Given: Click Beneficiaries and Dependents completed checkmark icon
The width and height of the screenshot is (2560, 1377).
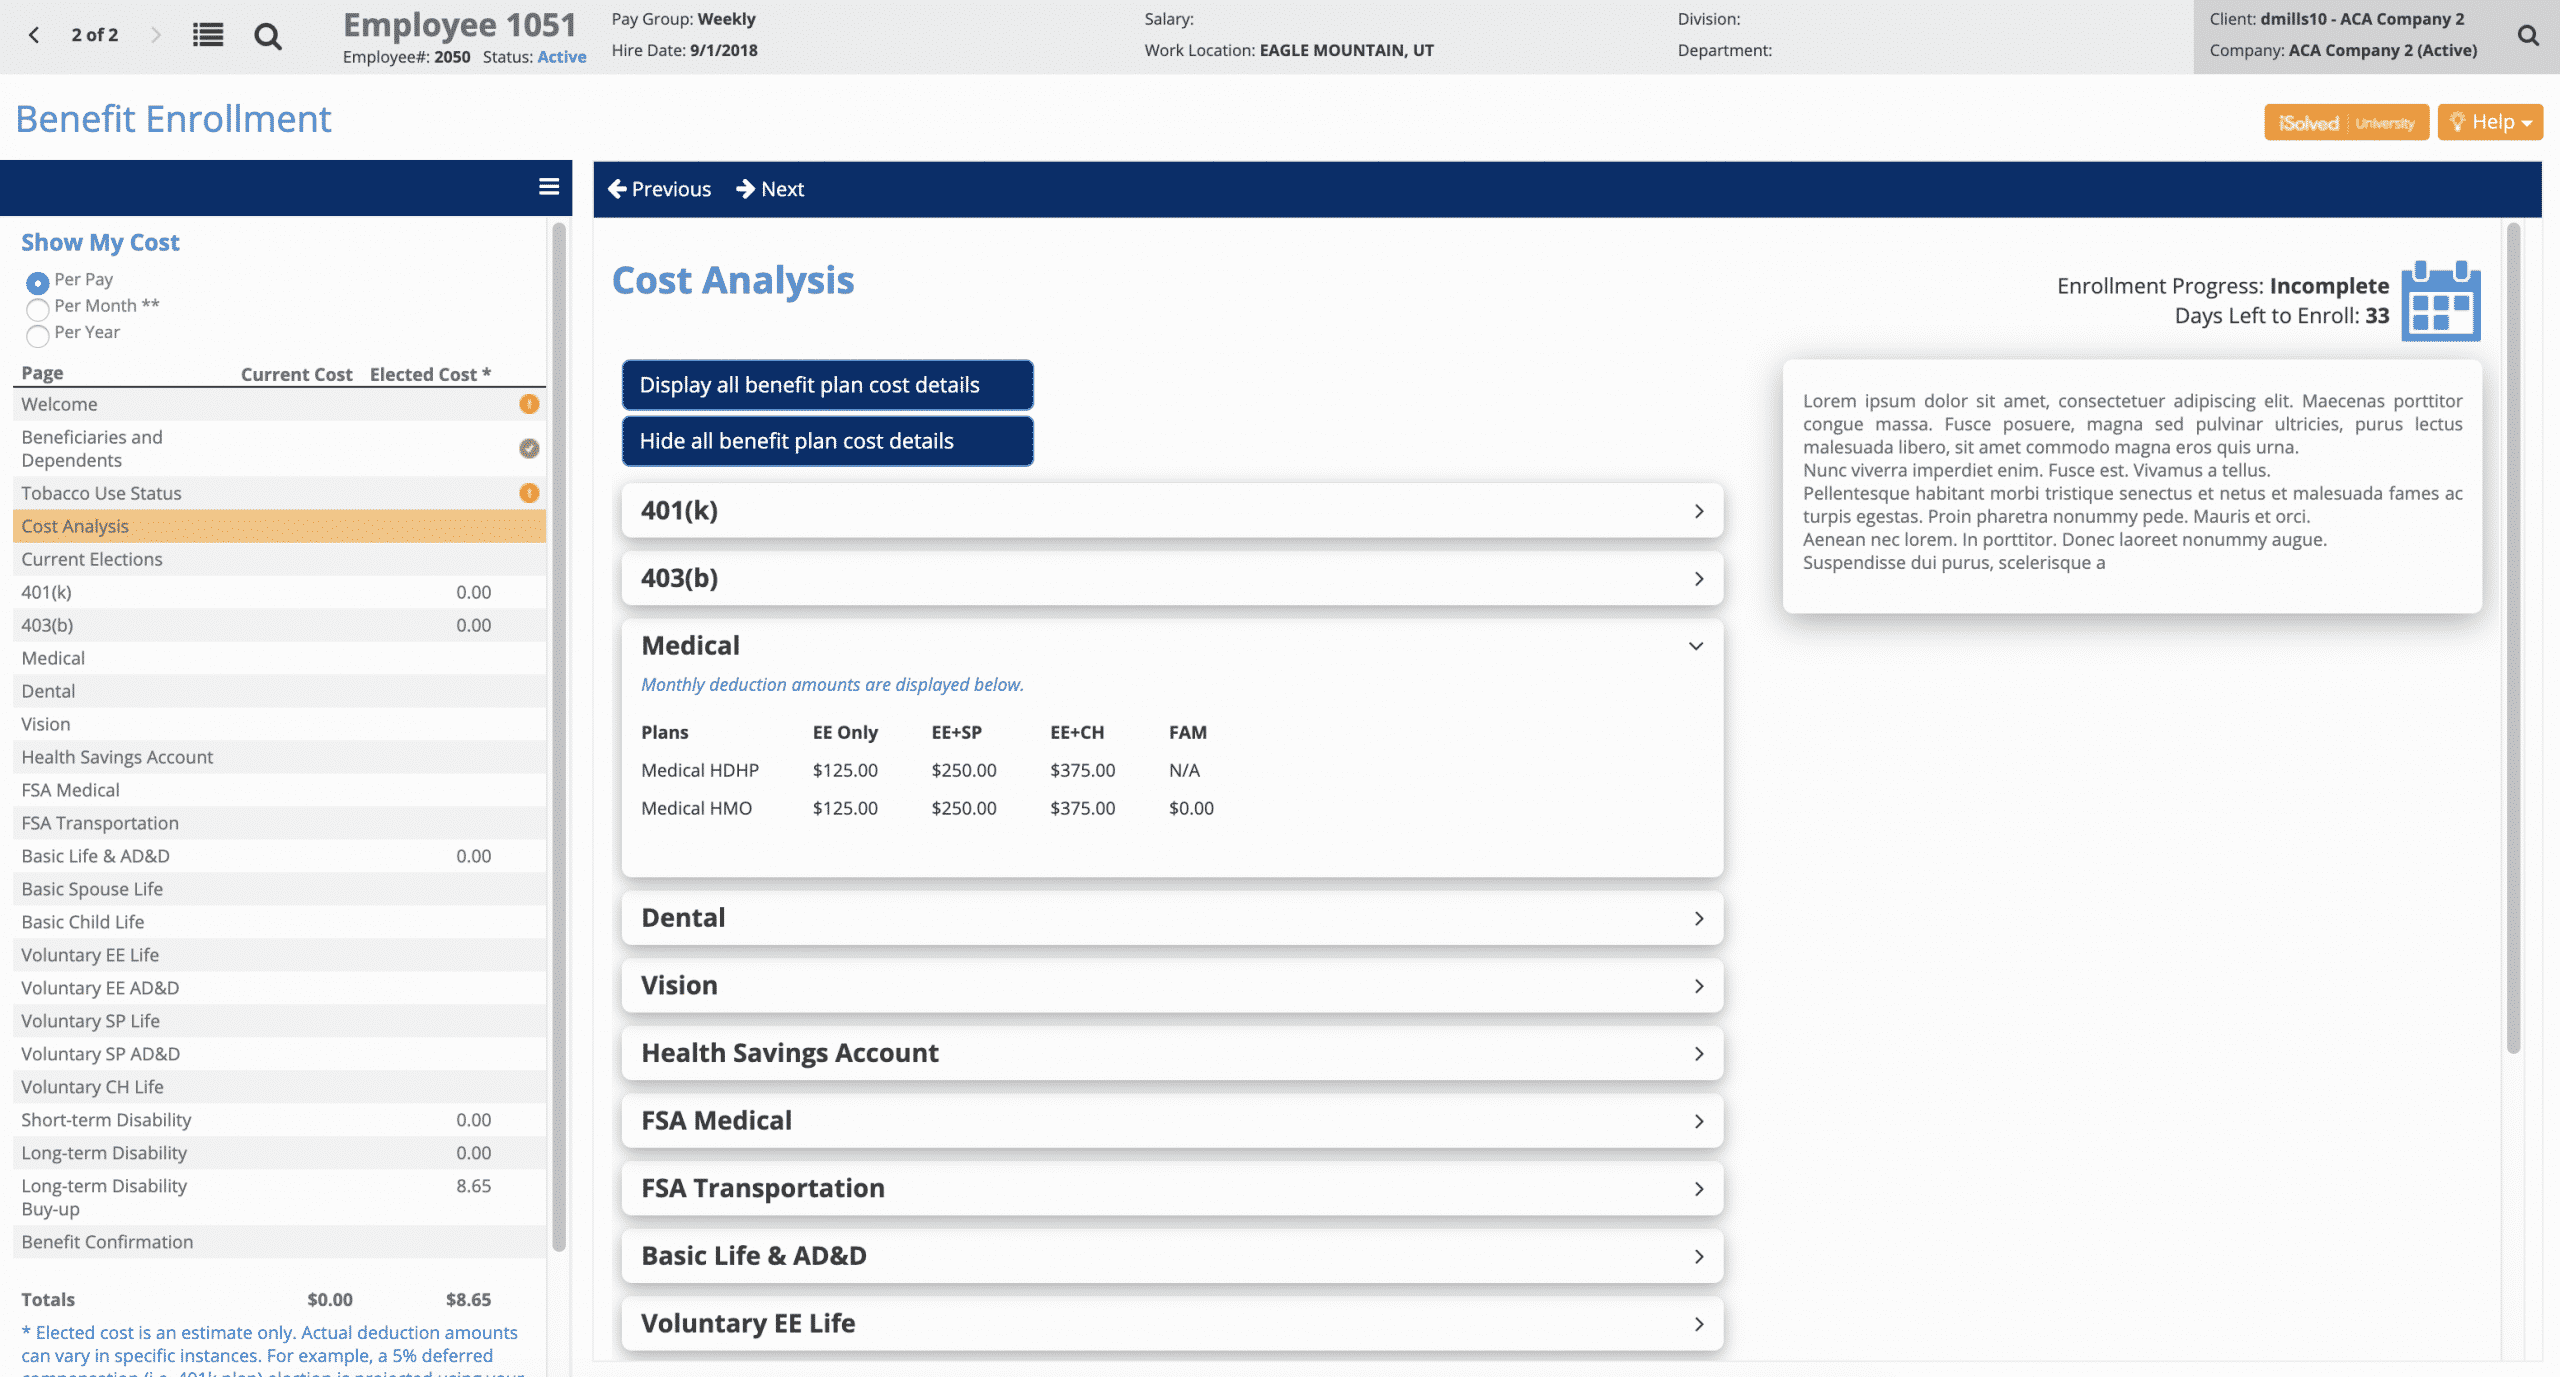Looking at the screenshot, I should [529, 448].
